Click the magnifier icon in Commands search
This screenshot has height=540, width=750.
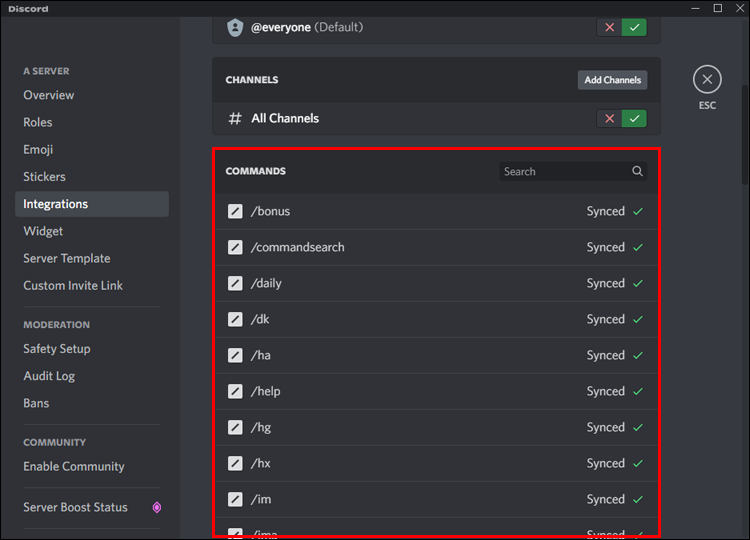point(637,171)
